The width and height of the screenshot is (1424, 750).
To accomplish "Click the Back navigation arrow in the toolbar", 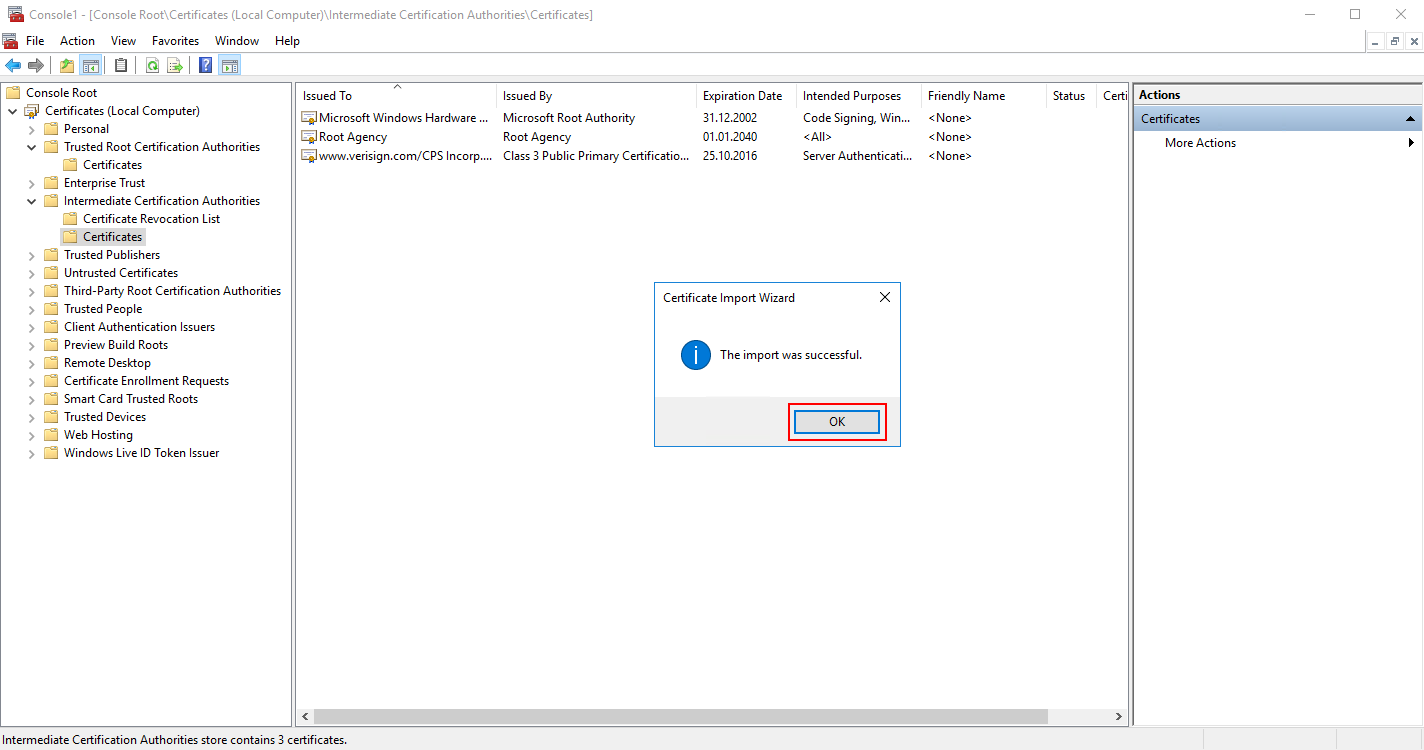I will 13,65.
